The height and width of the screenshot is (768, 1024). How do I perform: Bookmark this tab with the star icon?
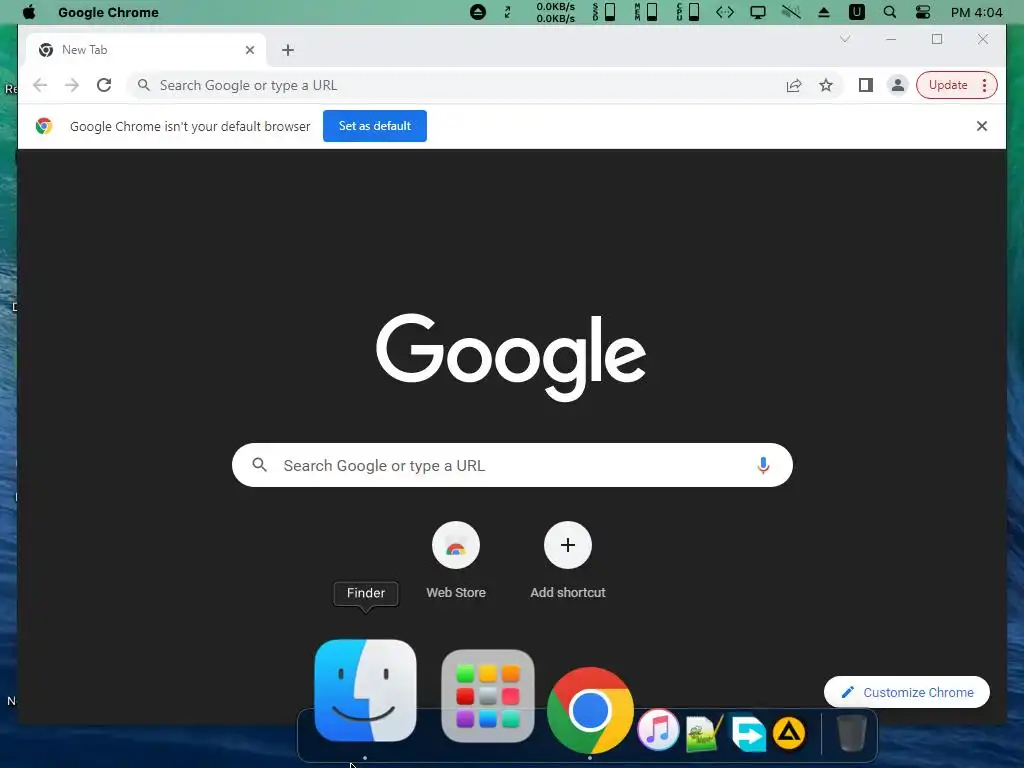click(x=826, y=86)
